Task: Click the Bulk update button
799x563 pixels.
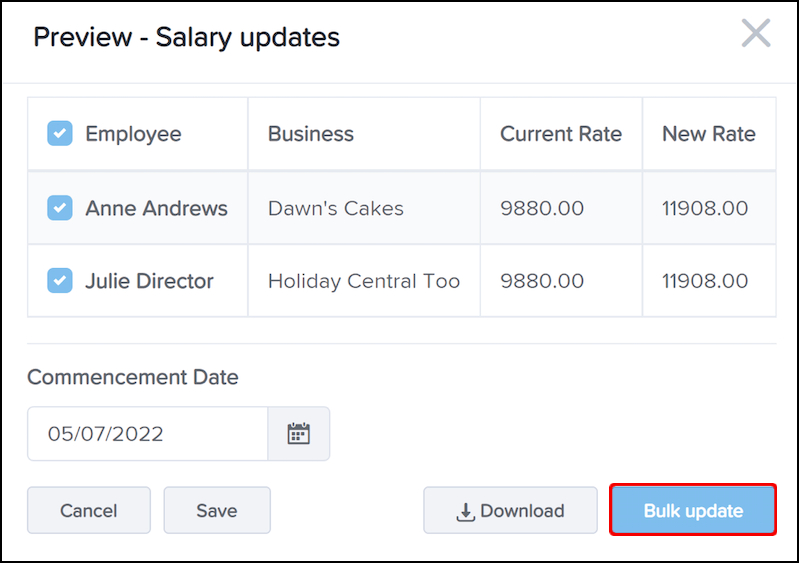Action: [693, 511]
